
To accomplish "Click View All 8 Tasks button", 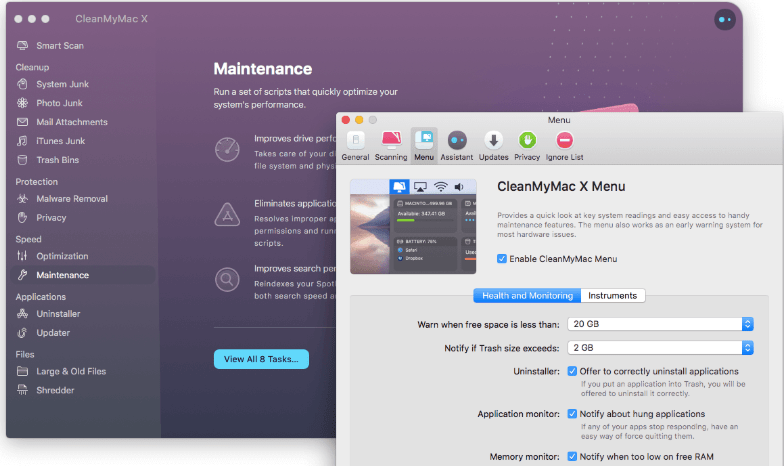I will (262, 359).
